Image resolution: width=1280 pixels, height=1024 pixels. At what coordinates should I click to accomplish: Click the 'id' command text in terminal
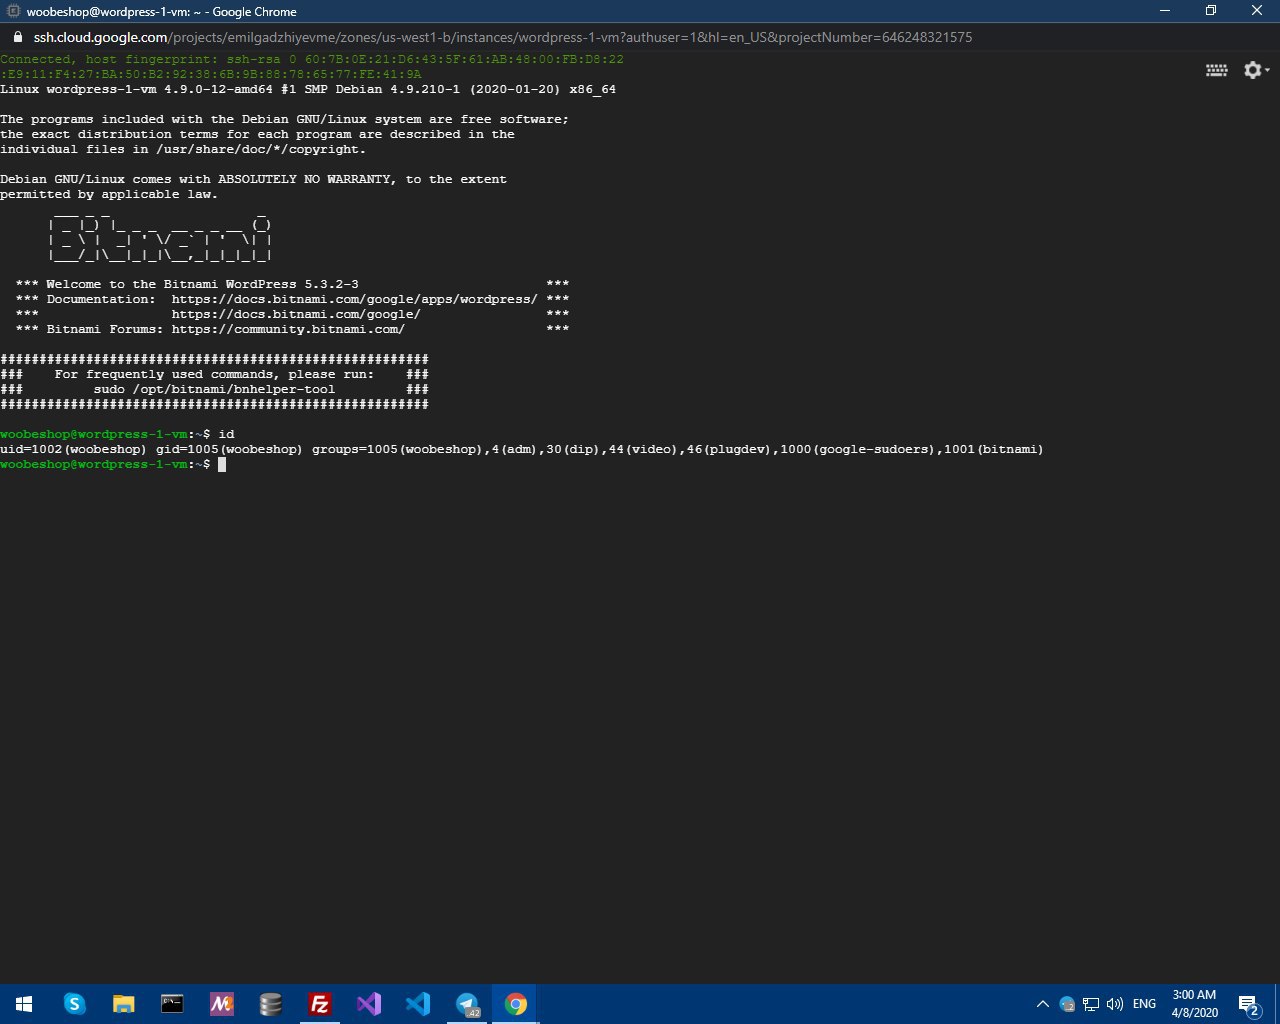(226, 434)
